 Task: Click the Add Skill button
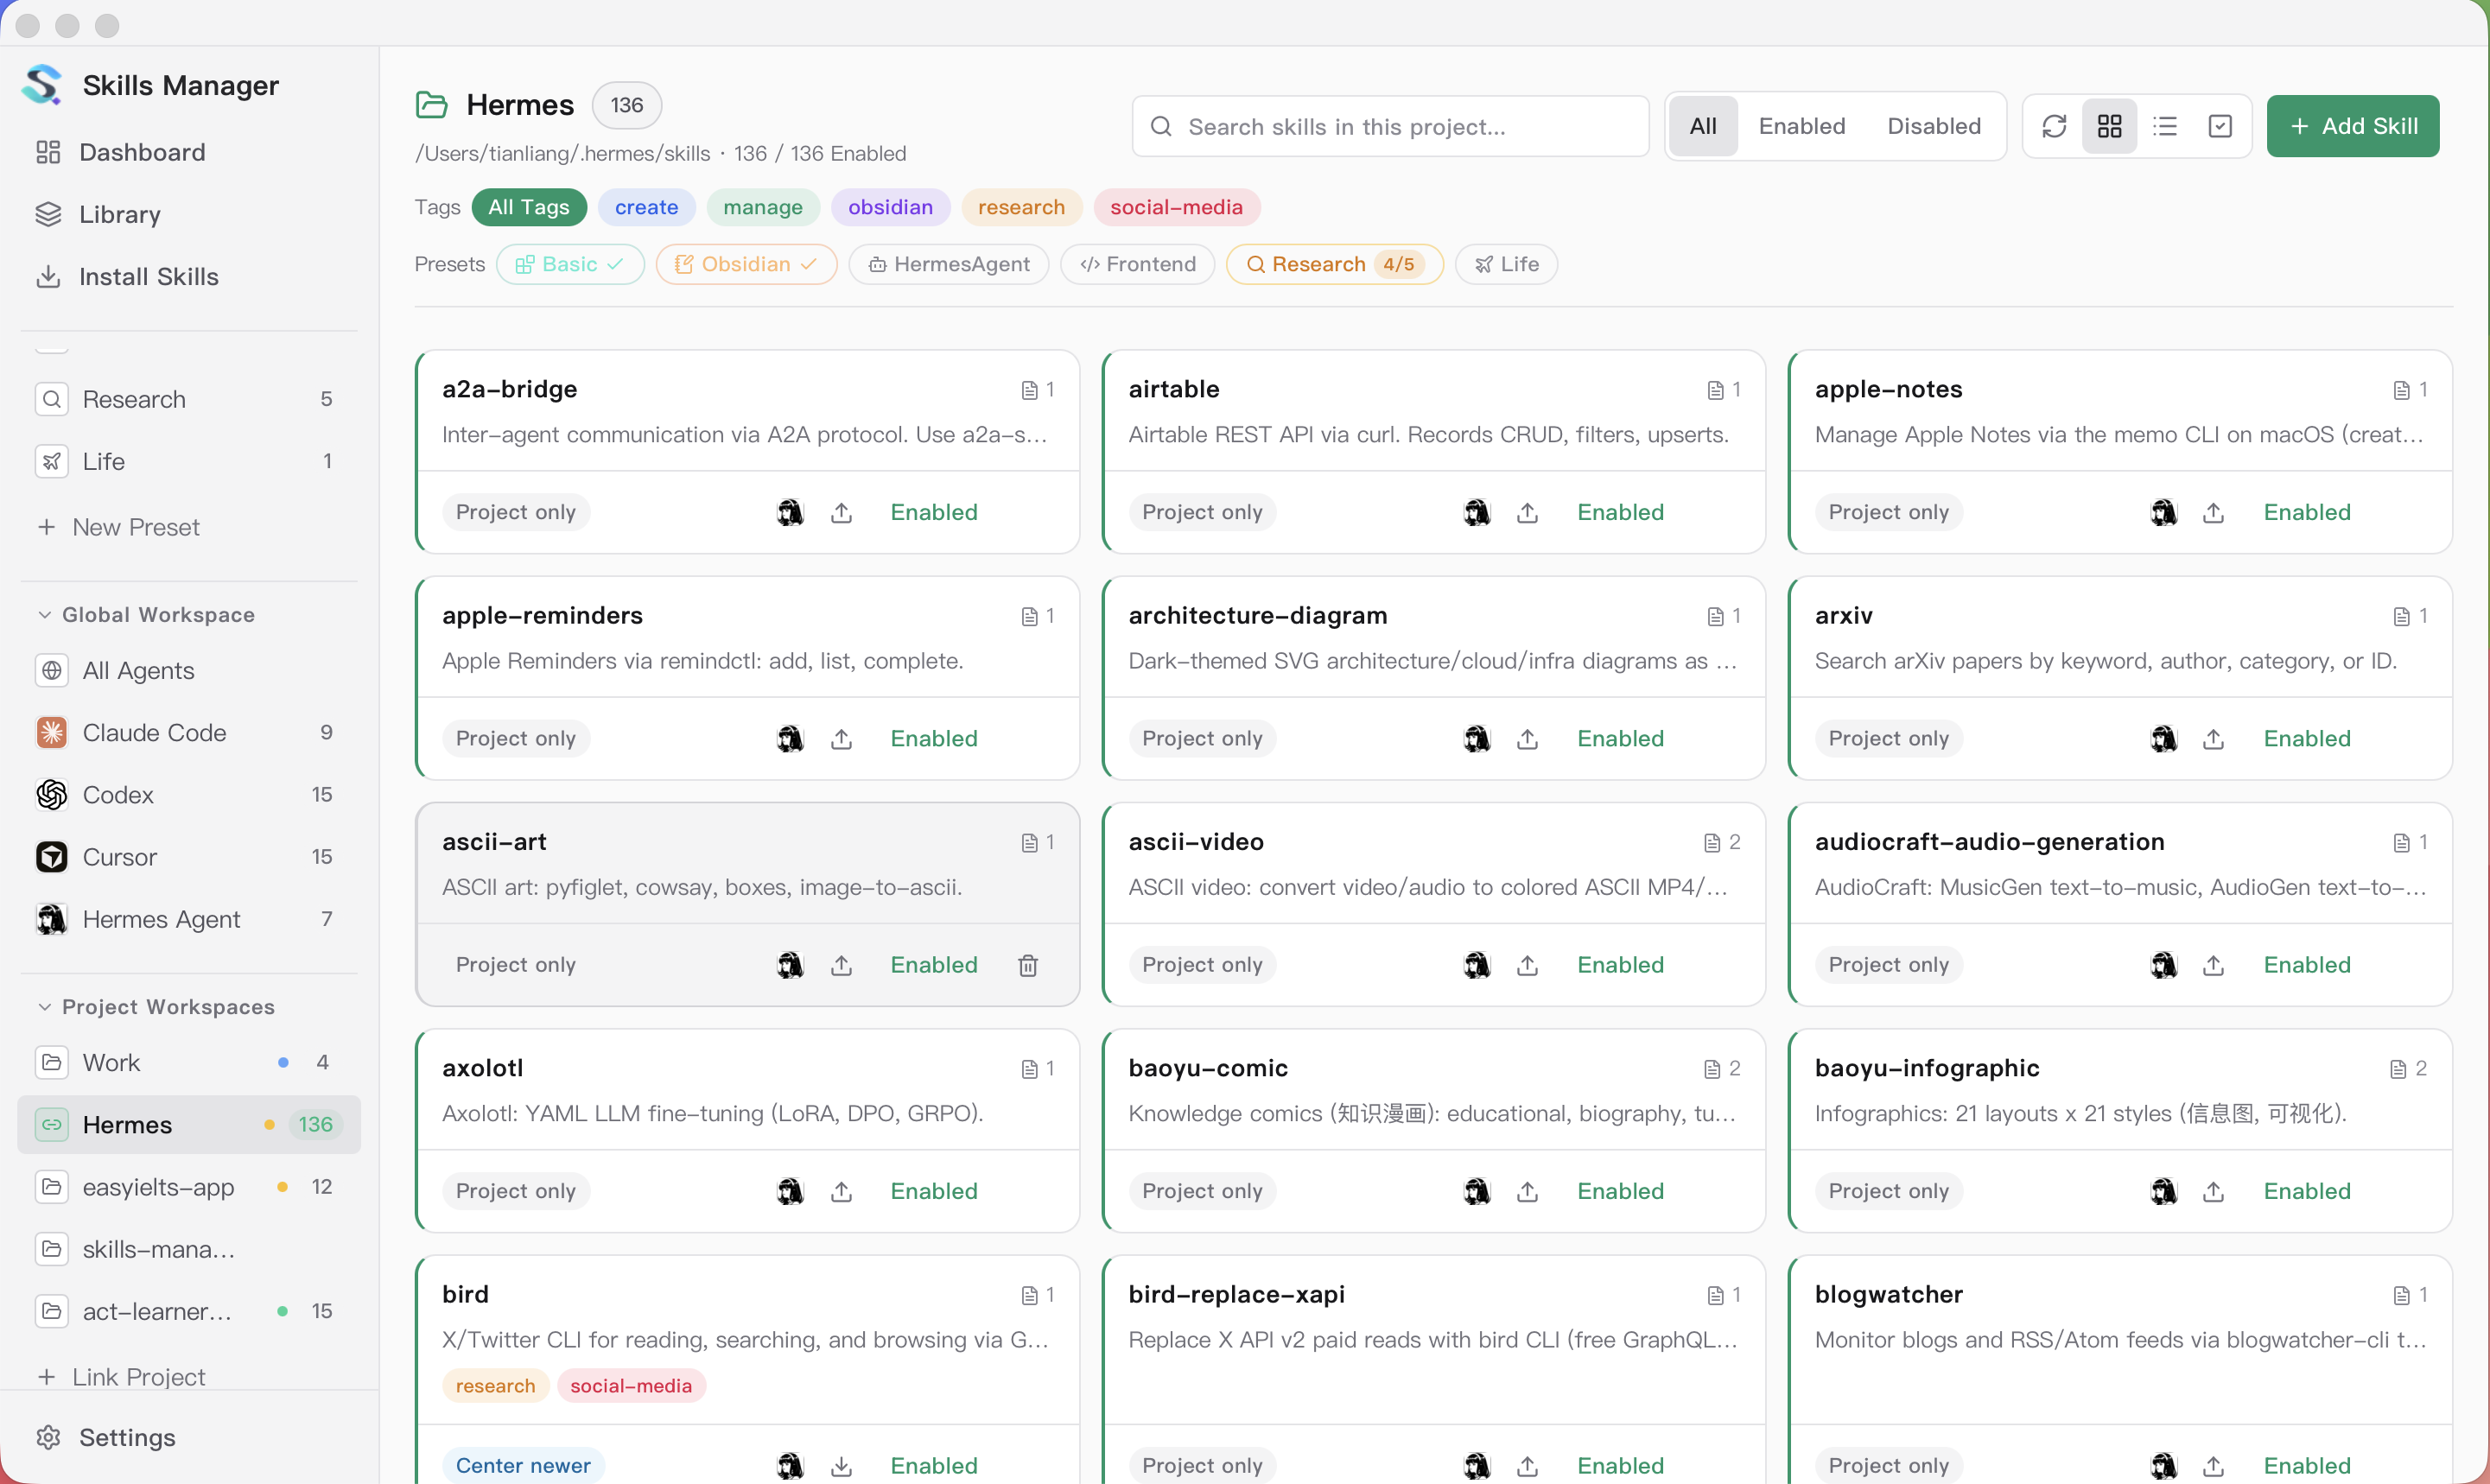[2353, 126]
